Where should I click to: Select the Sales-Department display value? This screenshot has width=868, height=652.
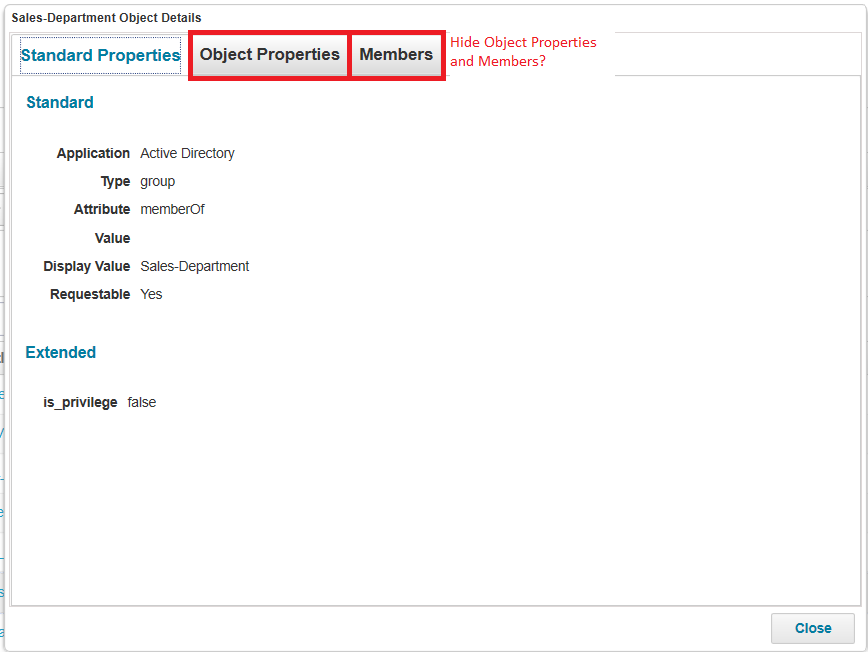(x=194, y=266)
